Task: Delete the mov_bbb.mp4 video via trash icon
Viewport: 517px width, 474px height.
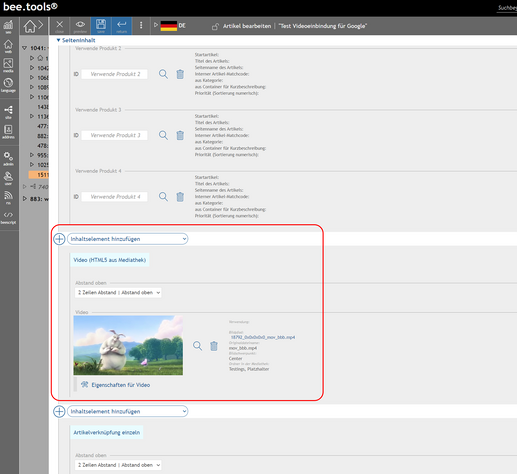Action: pyautogui.click(x=214, y=346)
